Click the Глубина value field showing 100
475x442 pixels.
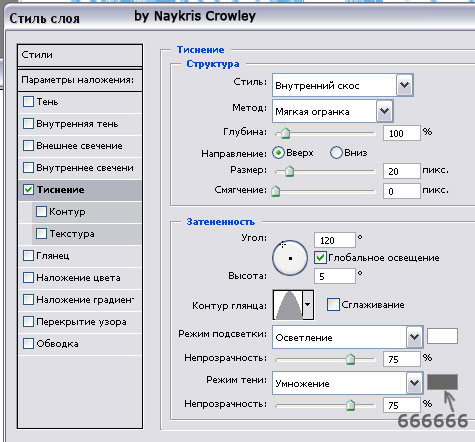pos(402,133)
